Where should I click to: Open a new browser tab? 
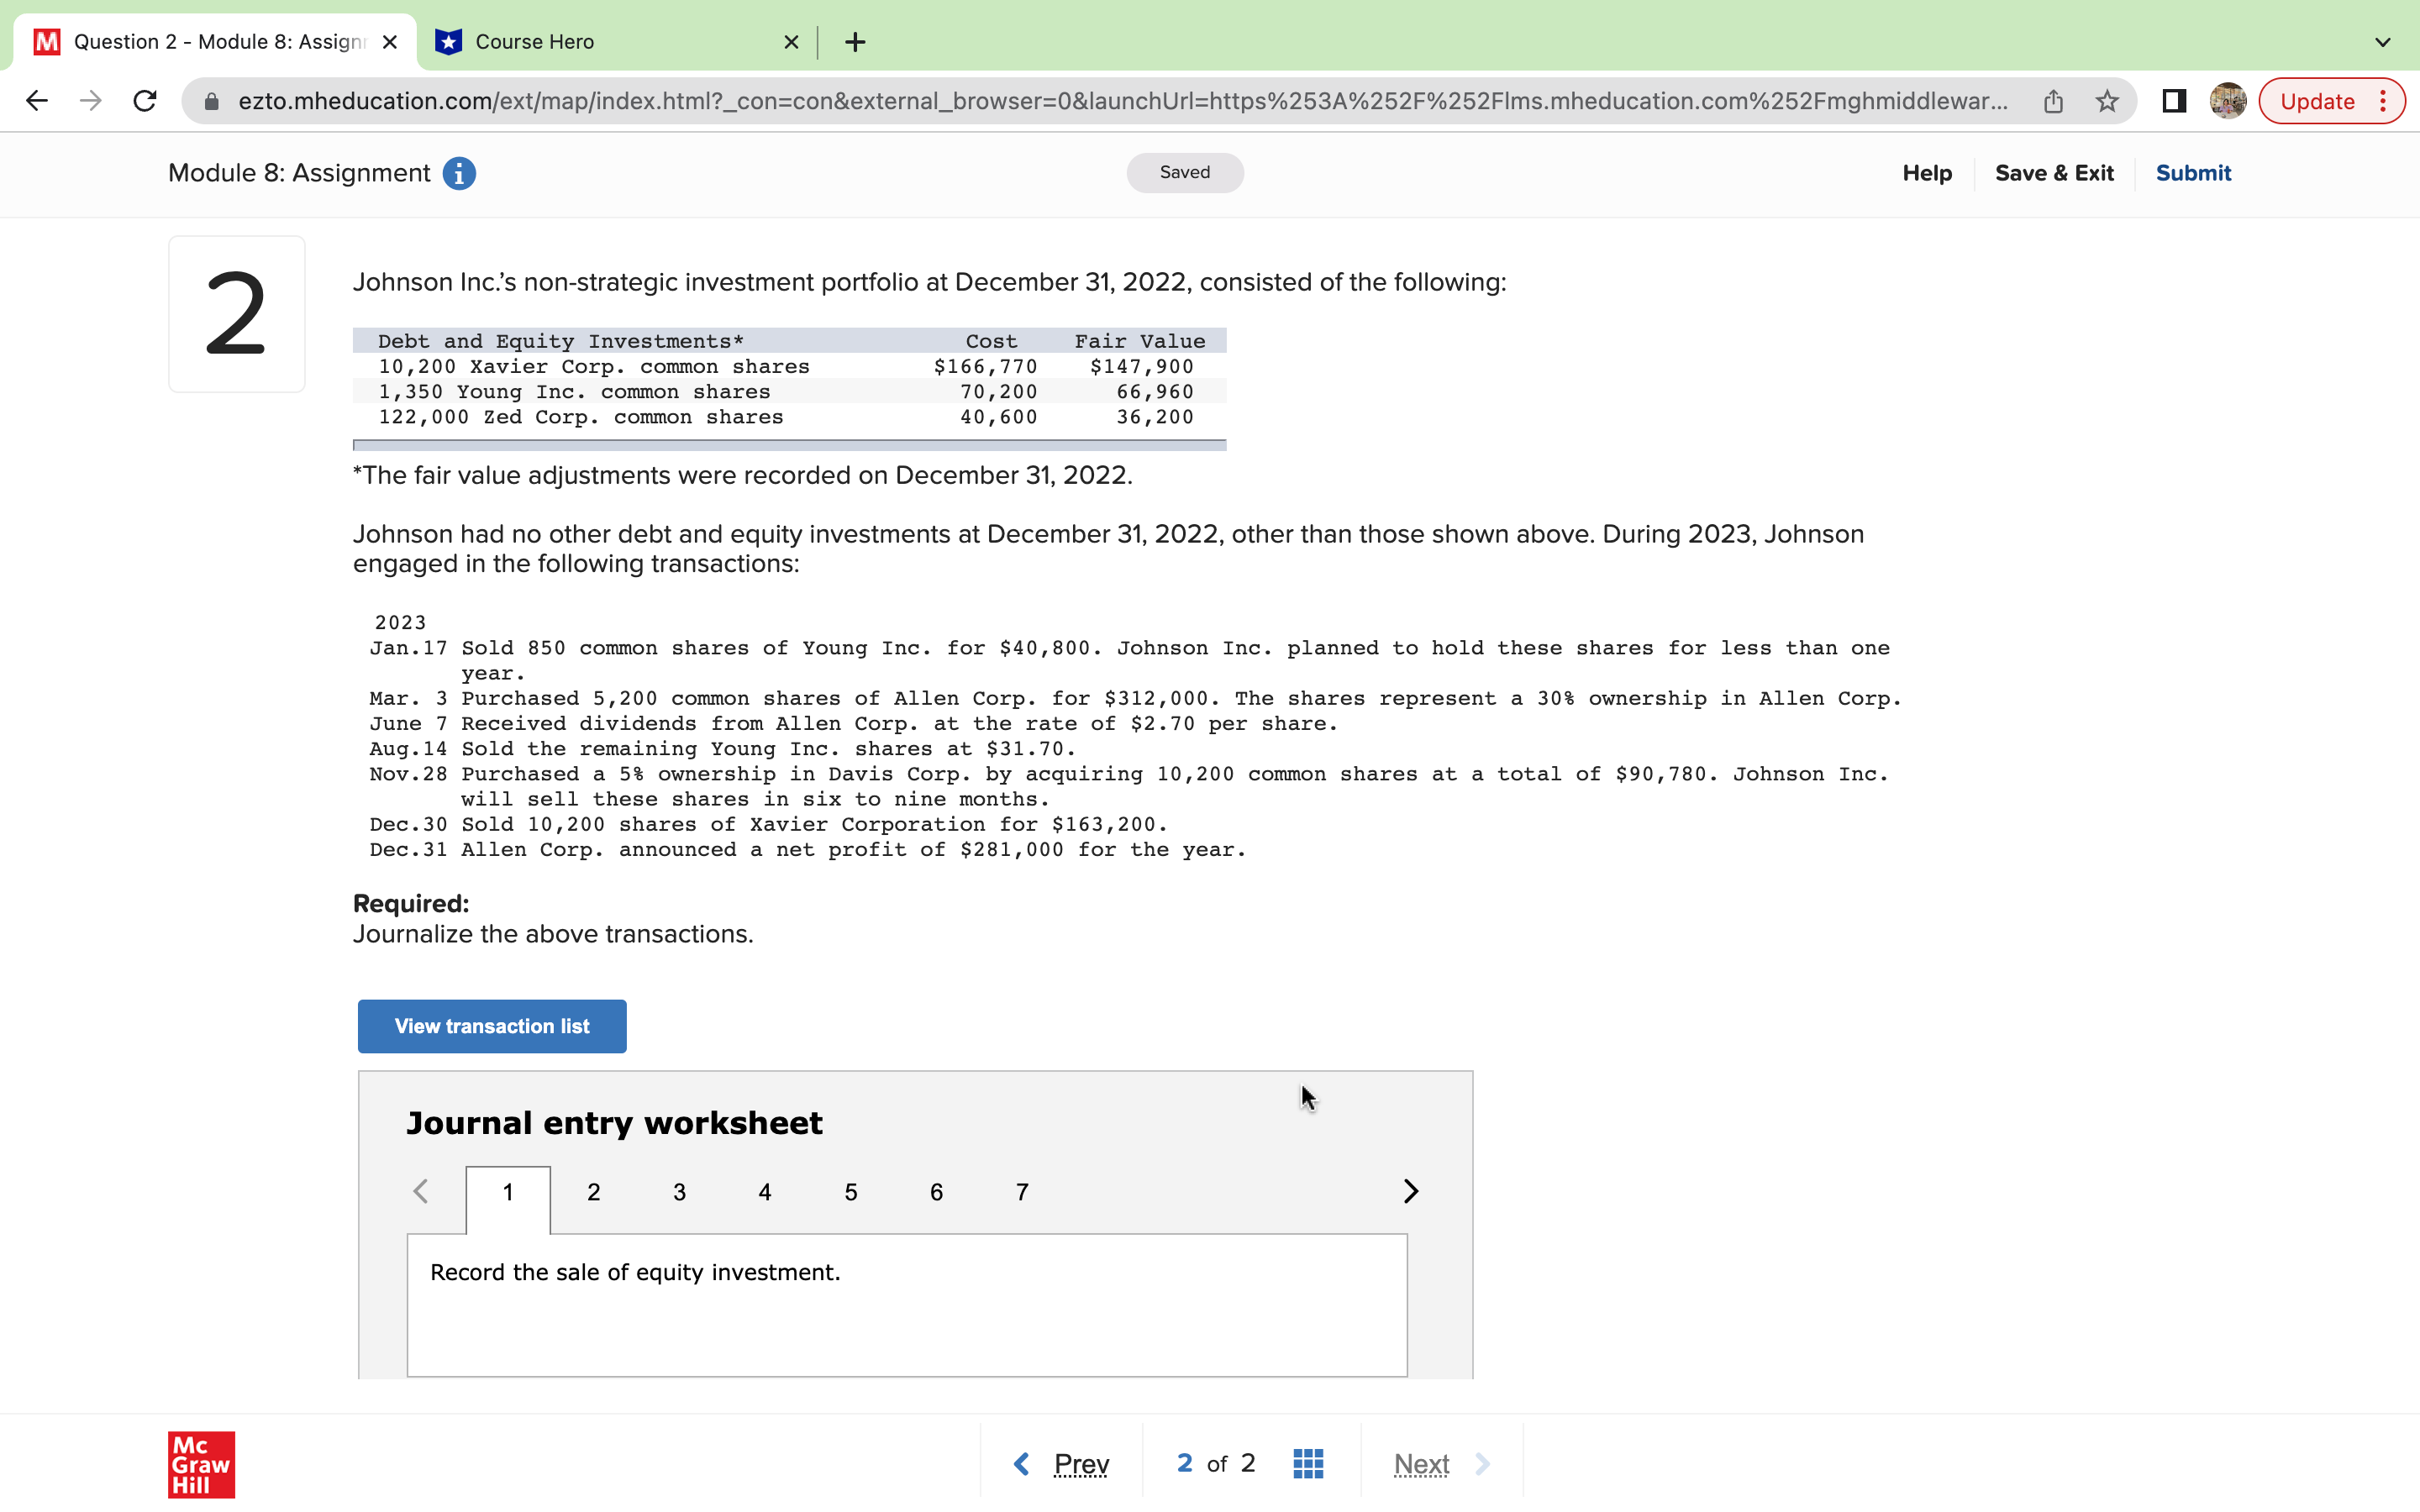point(855,42)
